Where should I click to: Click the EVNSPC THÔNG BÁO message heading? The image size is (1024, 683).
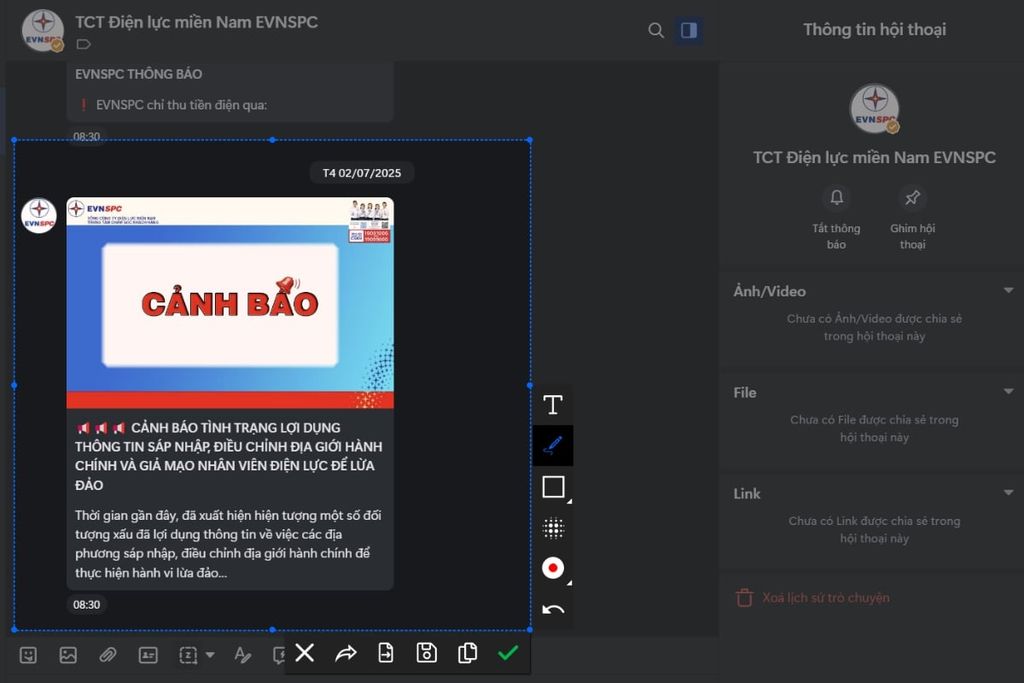(138, 74)
